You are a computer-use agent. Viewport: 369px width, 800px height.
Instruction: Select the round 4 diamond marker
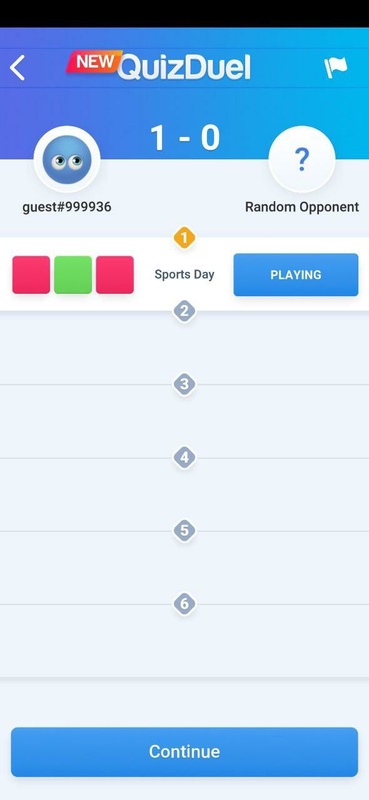click(x=184, y=458)
